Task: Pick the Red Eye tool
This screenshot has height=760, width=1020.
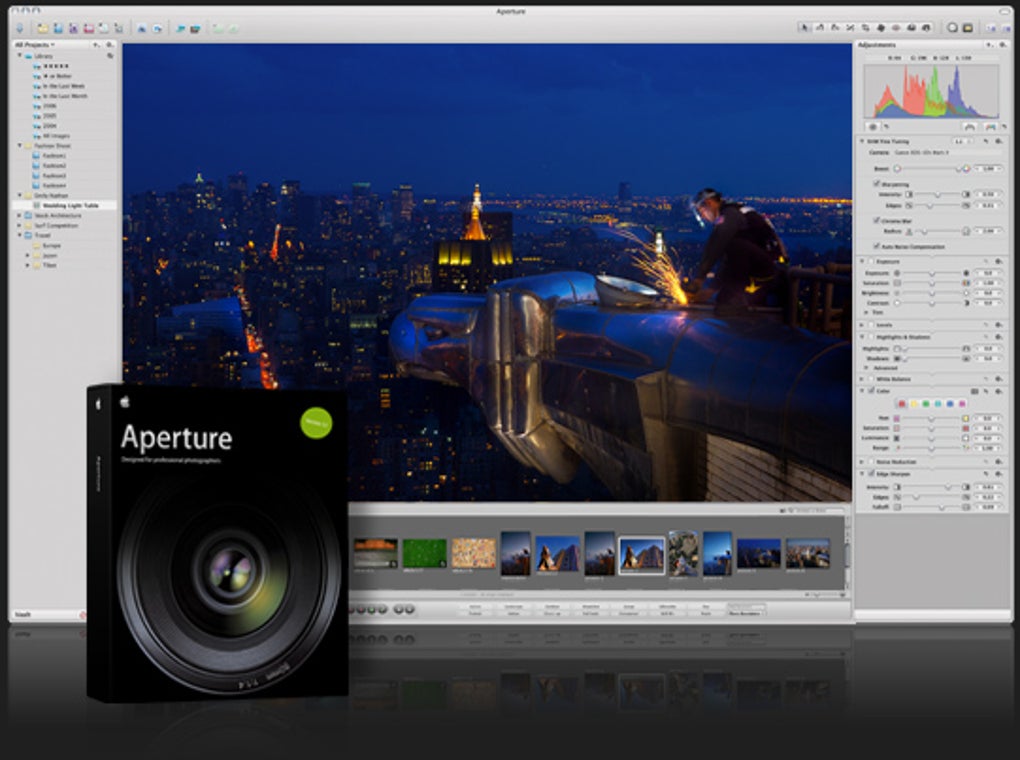Action: 896,27
